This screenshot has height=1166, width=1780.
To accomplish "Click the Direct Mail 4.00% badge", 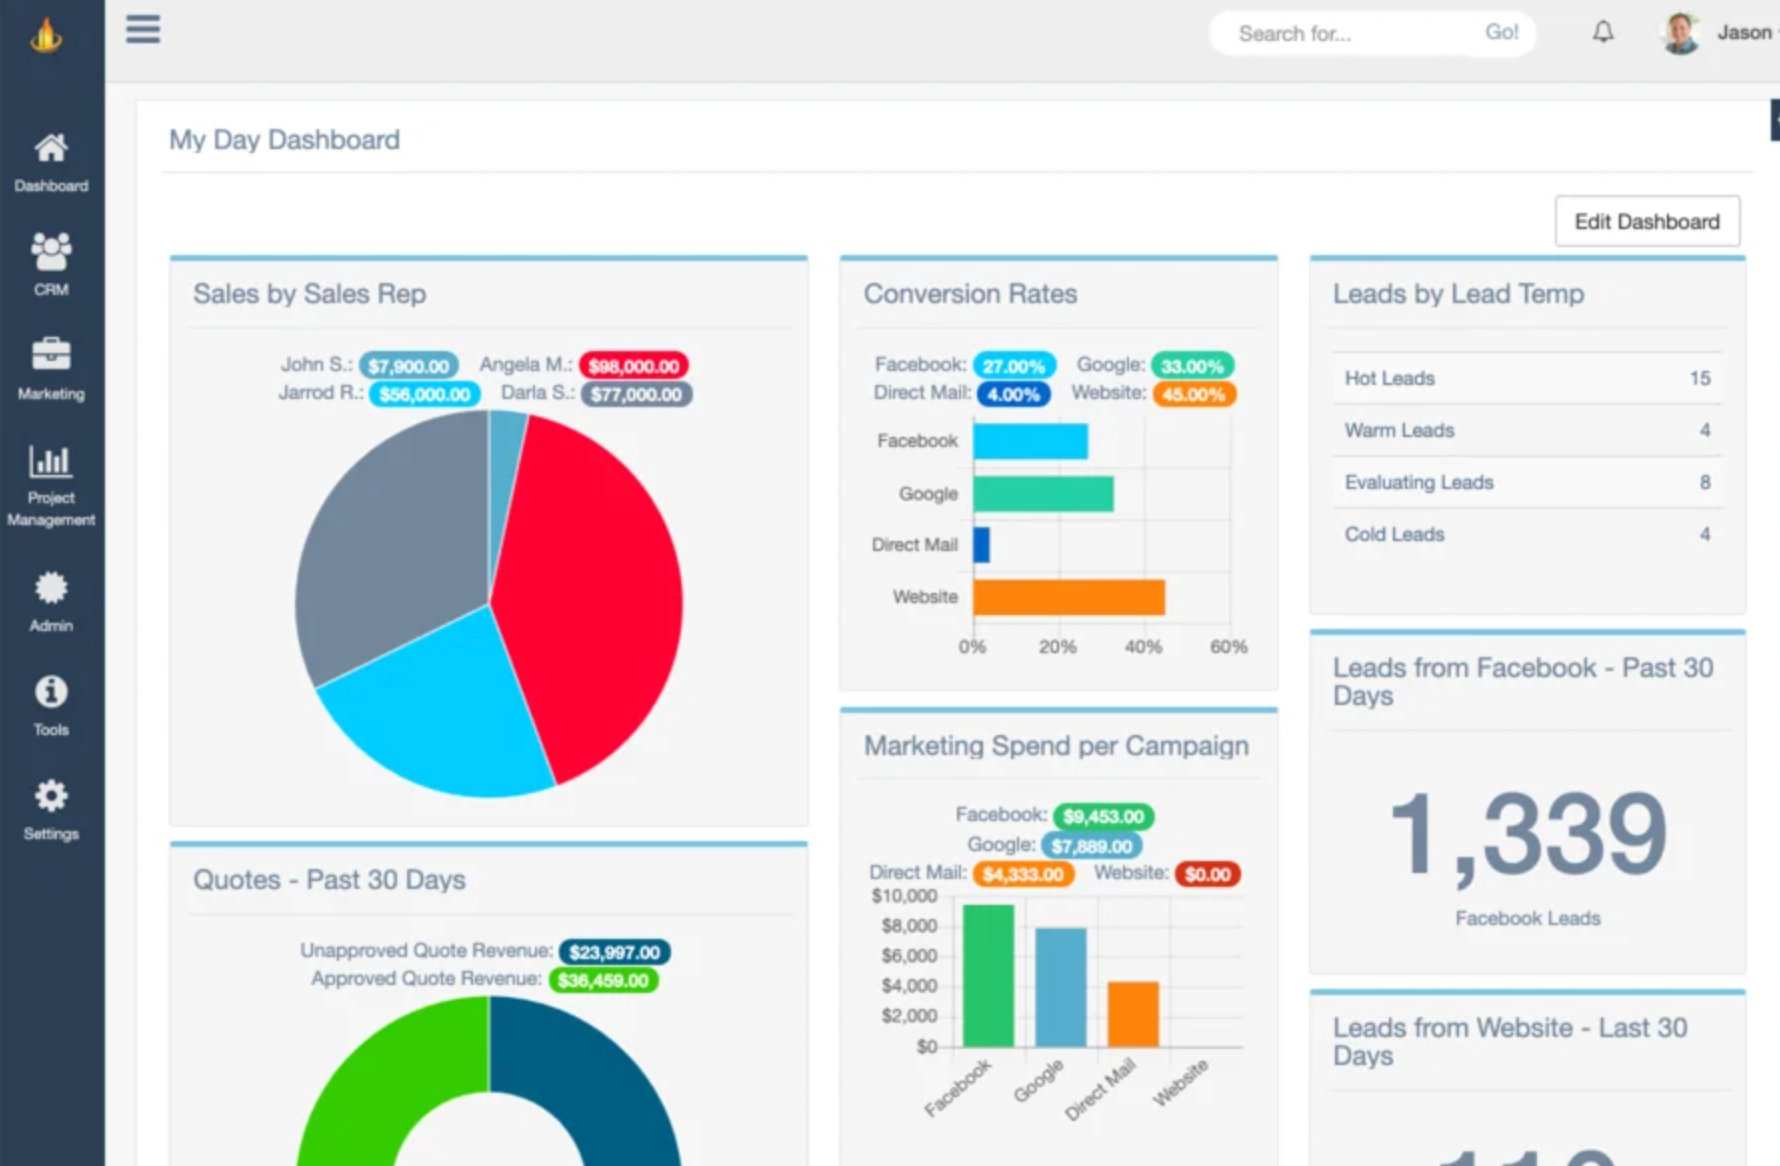I will click(x=1014, y=394).
